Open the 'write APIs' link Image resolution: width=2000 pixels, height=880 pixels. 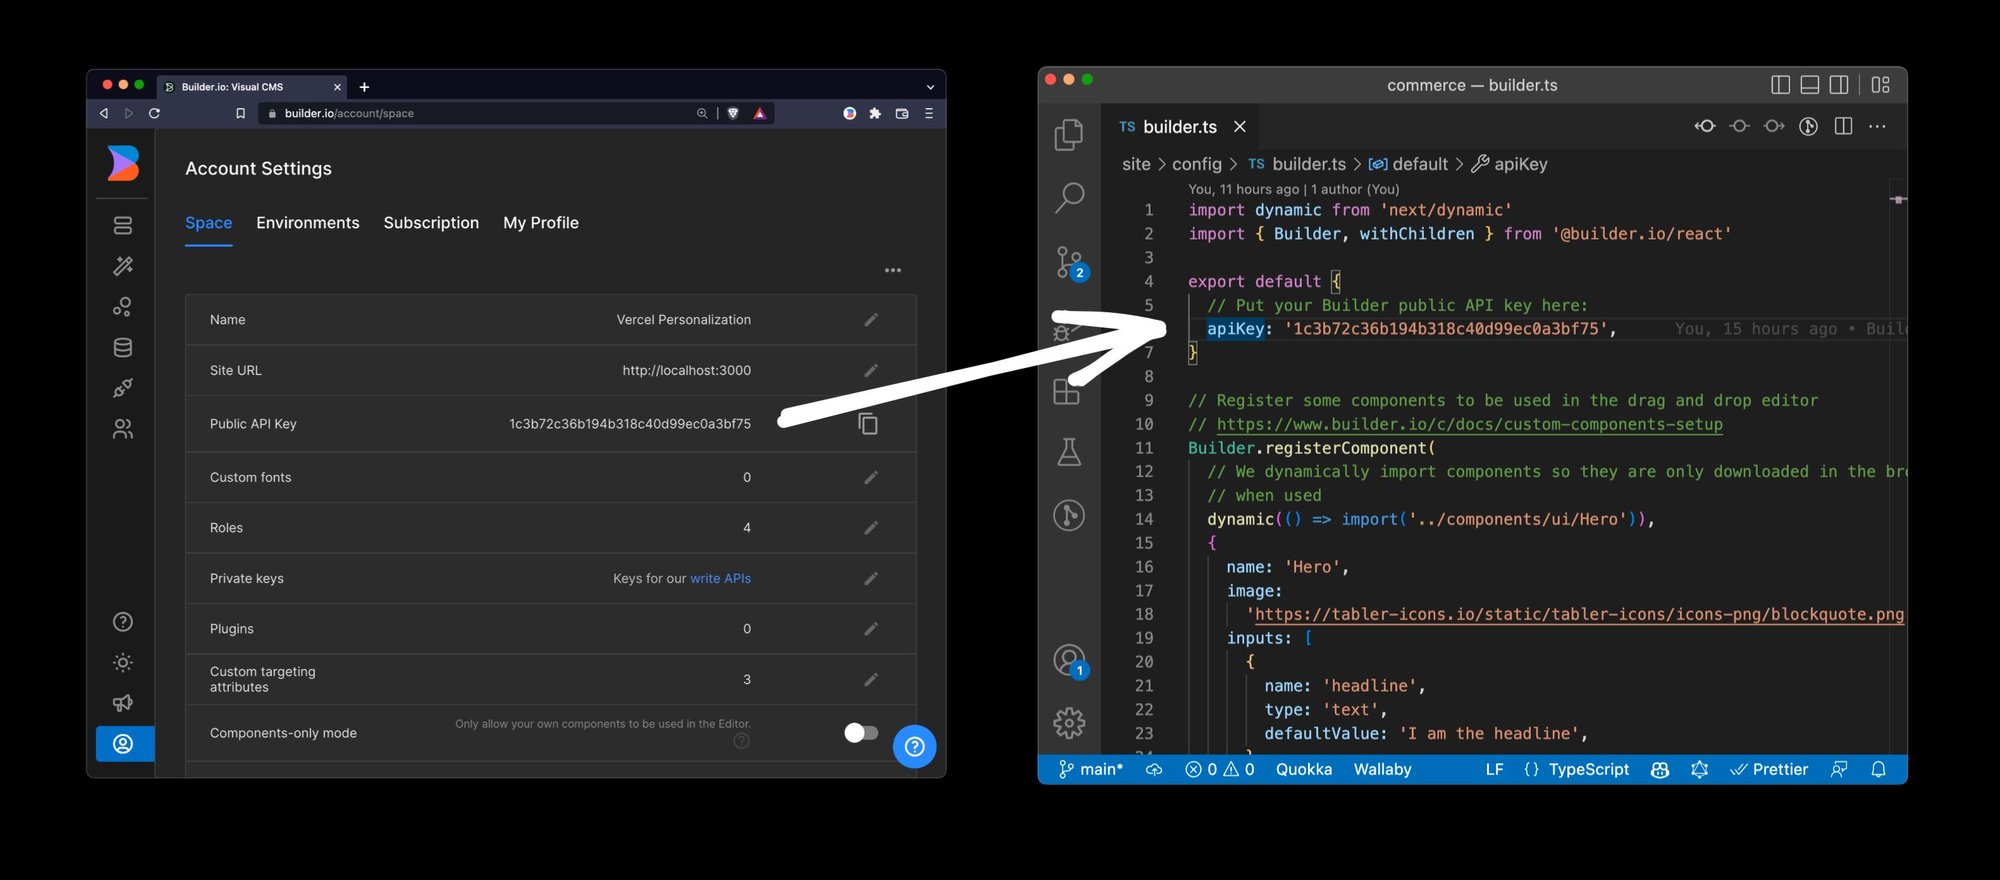pyautogui.click(x=720, y=578)
